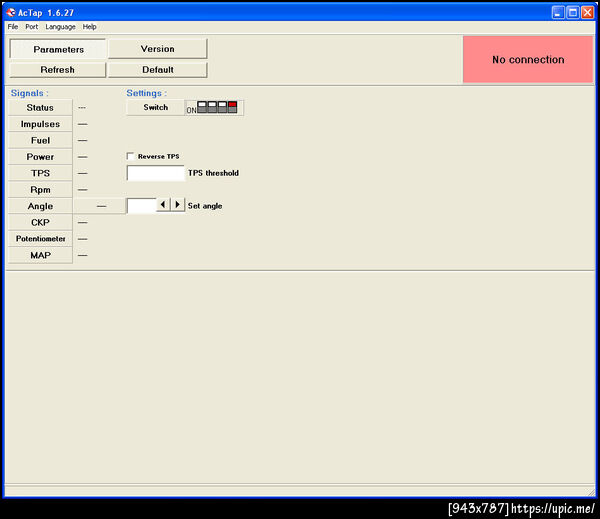Click the MAP signal label

point(40,255)
